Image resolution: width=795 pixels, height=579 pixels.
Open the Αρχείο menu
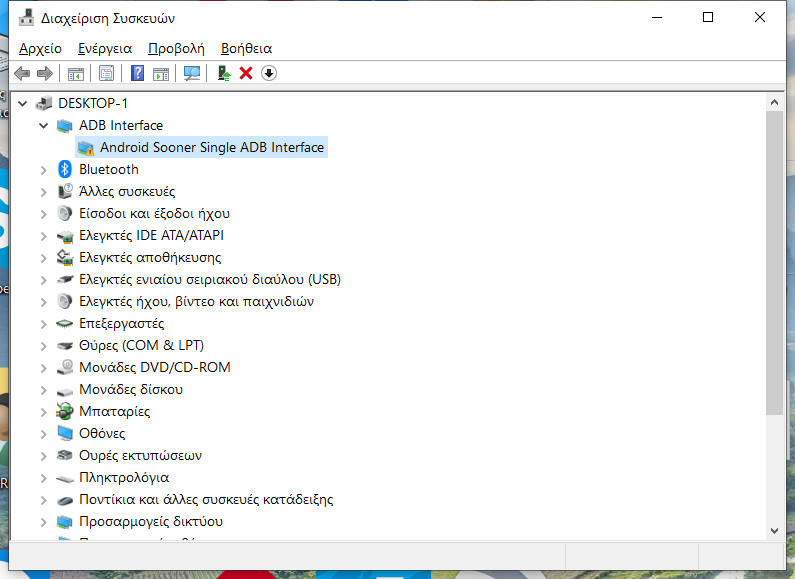(x=40, y=48)
